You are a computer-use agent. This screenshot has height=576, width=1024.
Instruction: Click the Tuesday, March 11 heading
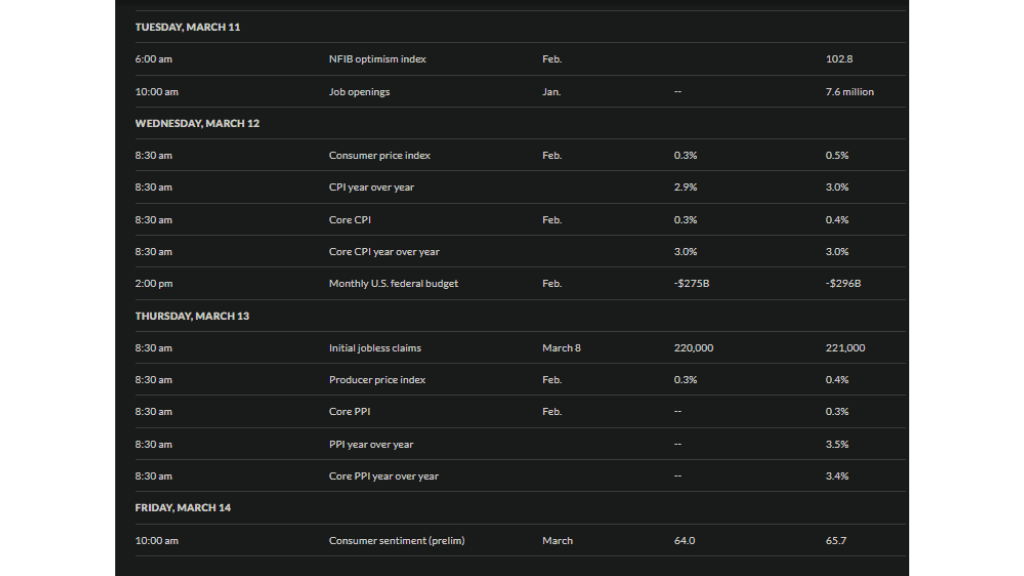coord(187,27)
